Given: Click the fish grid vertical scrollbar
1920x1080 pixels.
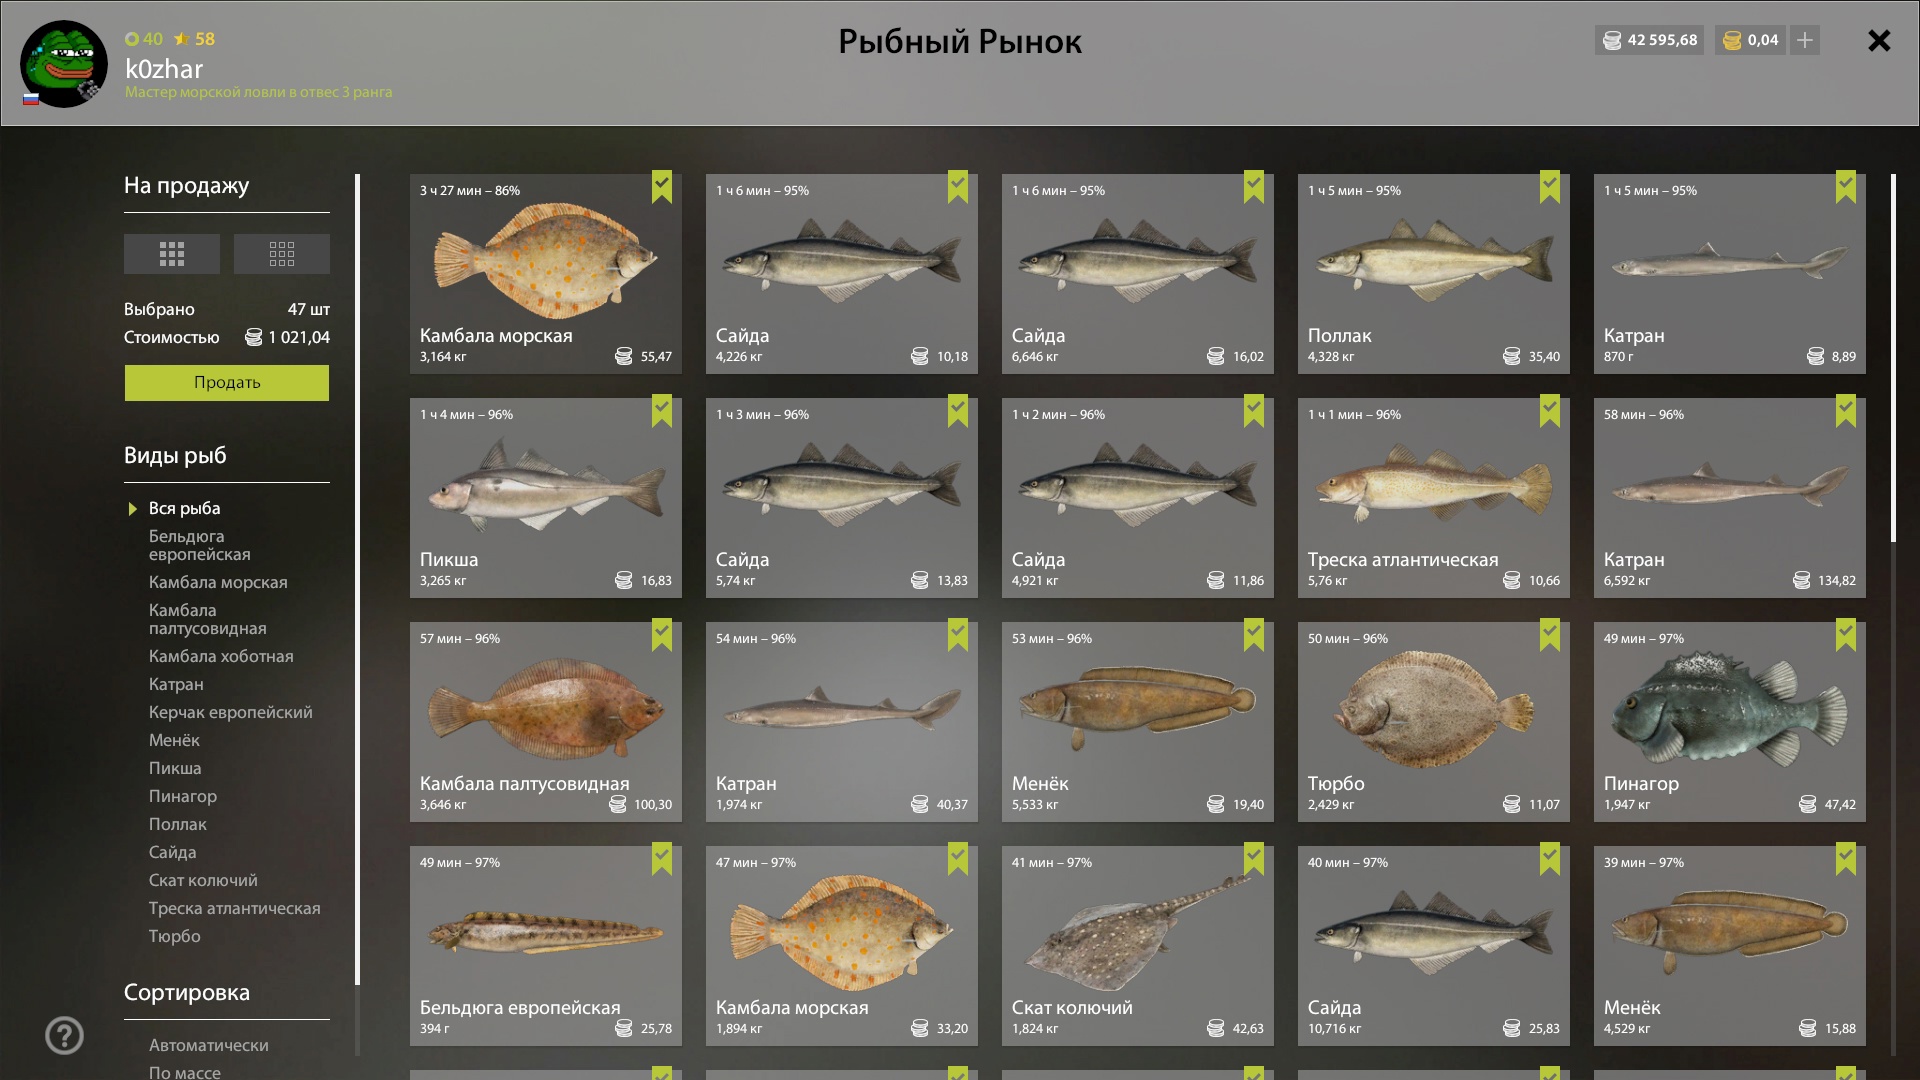Looking at the screenshot, I should [1893, 358].
